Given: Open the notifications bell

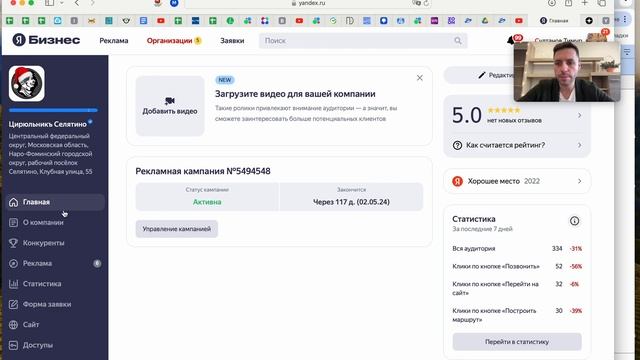Looking at the screenshot, I should [511, 40].
